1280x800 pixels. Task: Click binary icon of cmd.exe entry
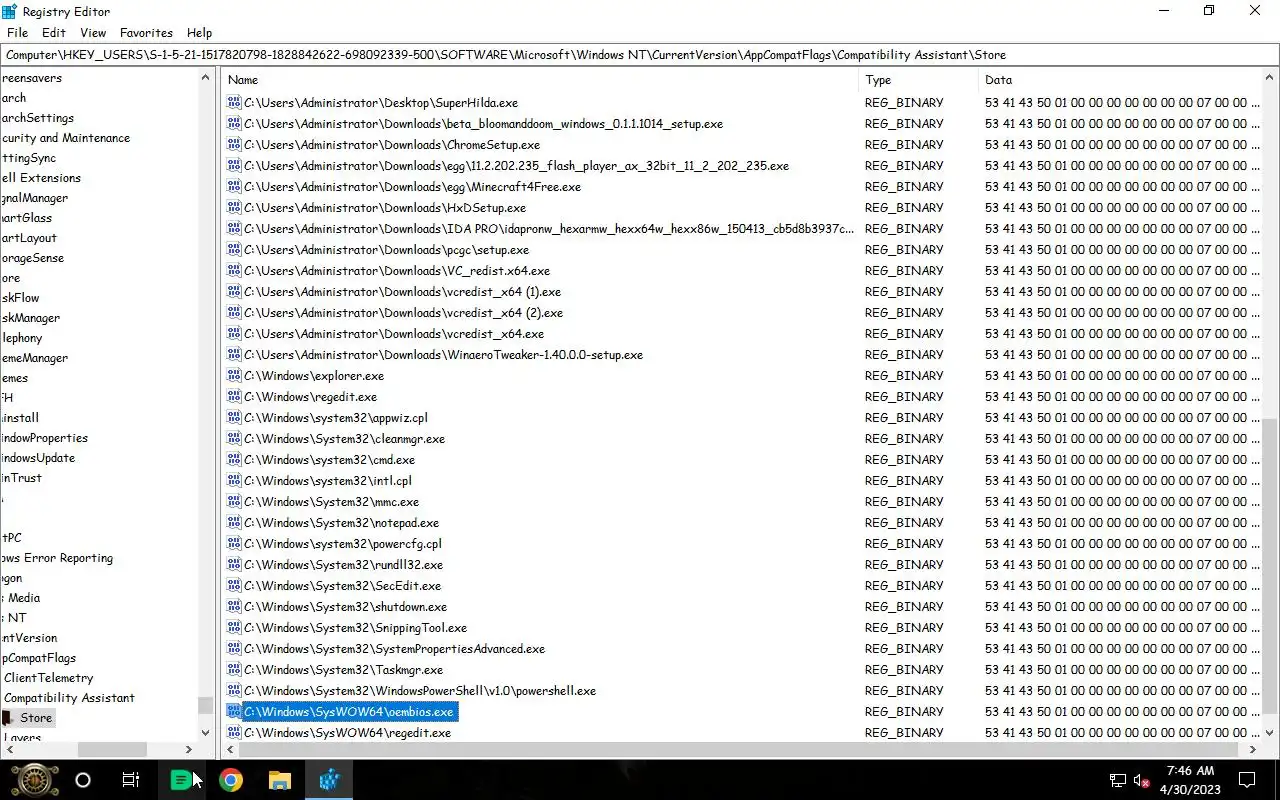pos(234,460)
